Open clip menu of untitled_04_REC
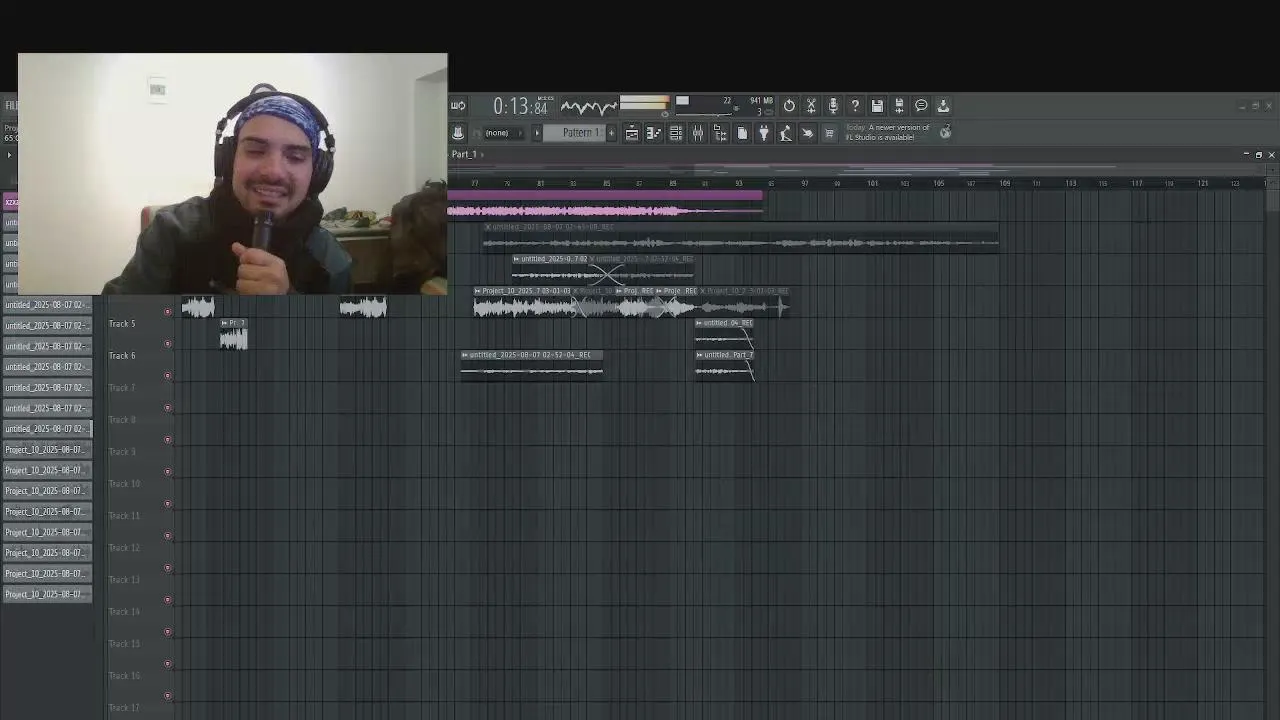This screenshot has height=720, width=1280. 700,323
